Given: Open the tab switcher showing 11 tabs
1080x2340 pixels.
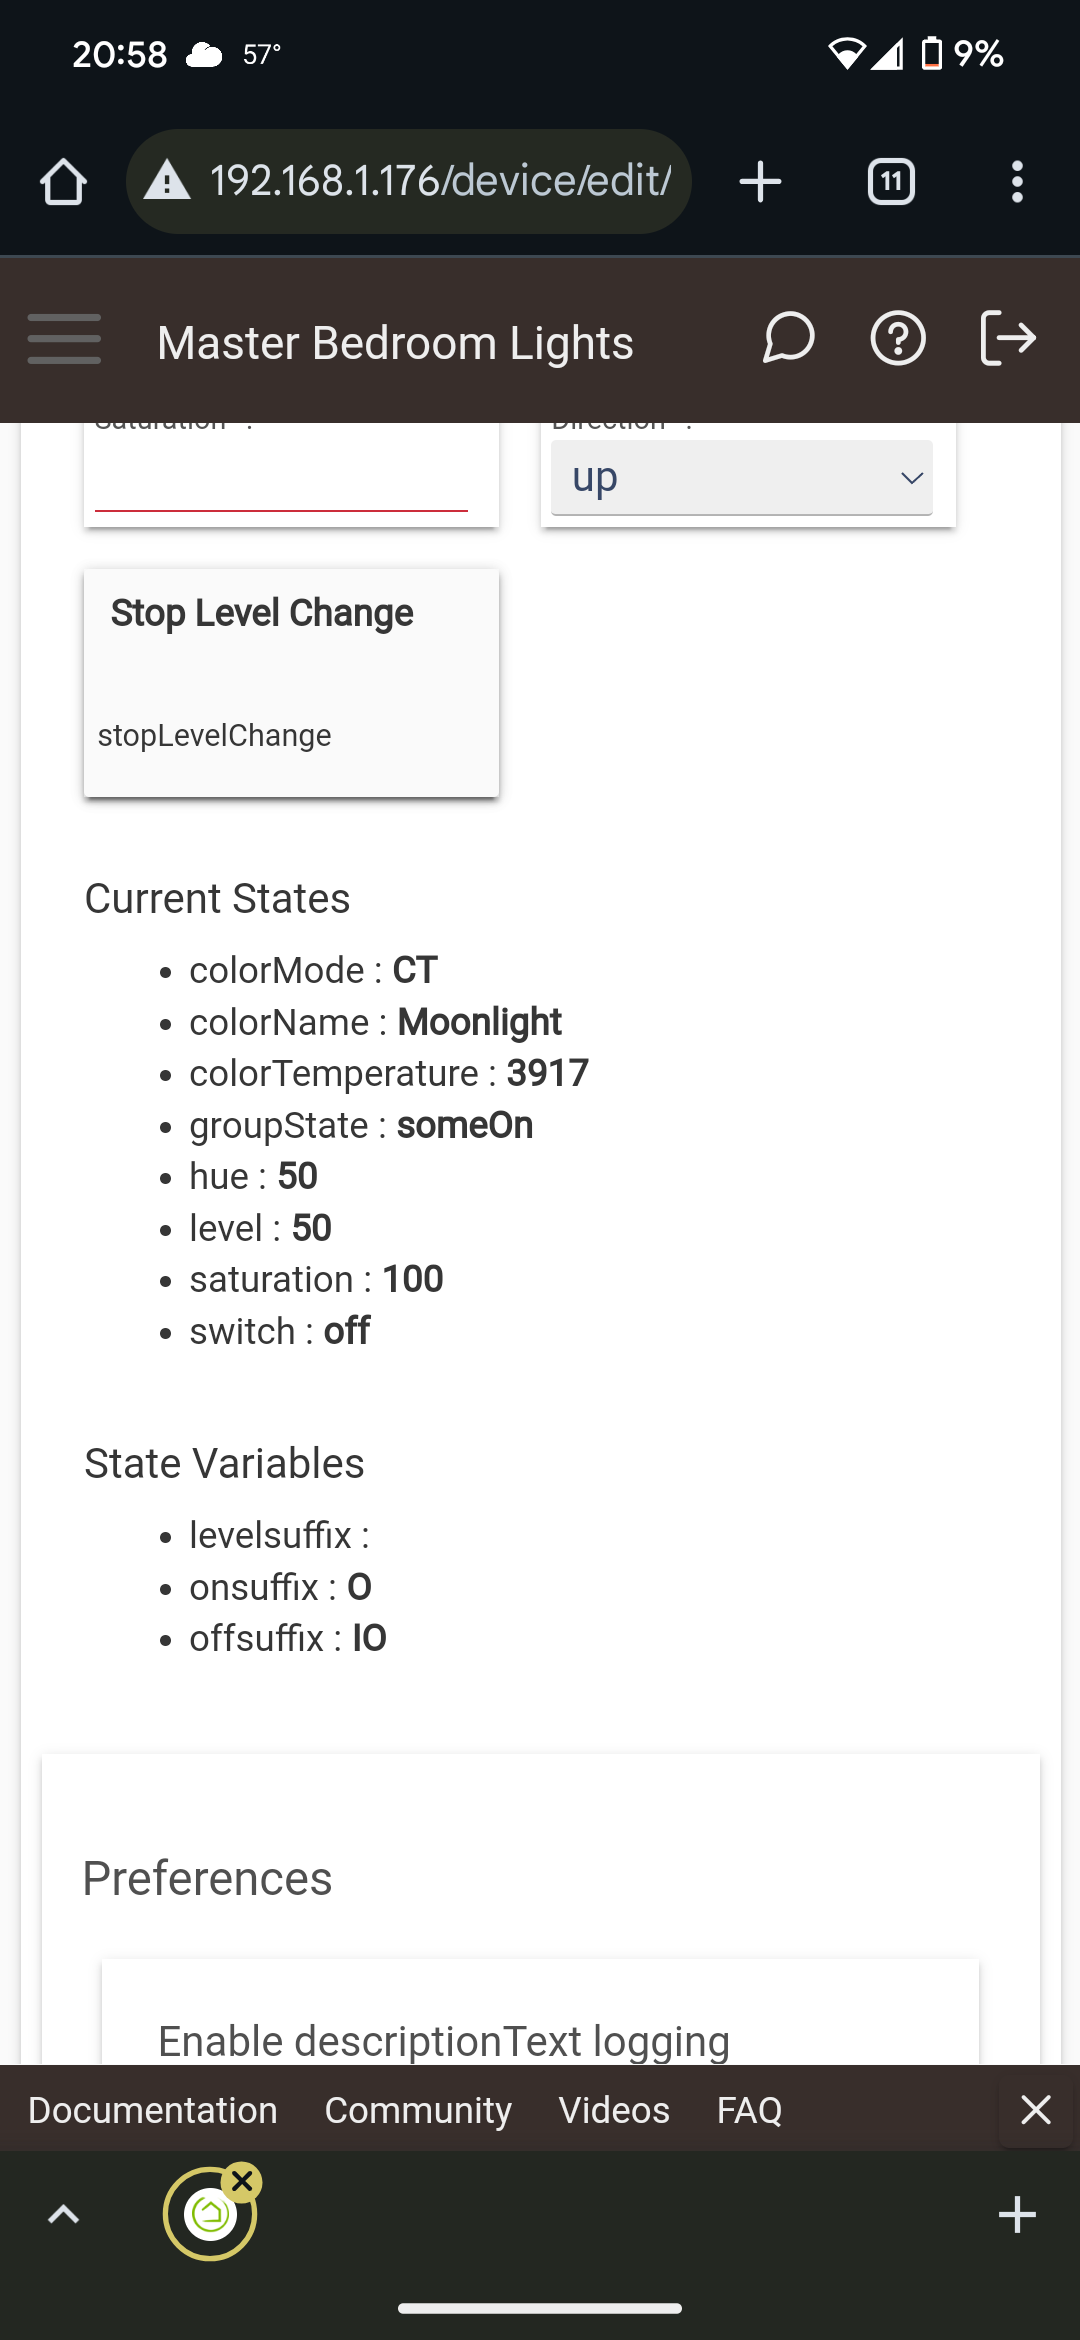Looking at the screenshot, I should click(891, 182).
